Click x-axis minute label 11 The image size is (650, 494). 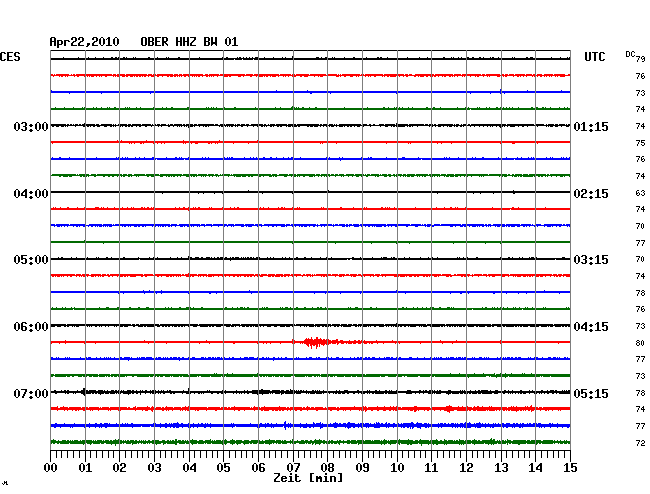(431, 468)
